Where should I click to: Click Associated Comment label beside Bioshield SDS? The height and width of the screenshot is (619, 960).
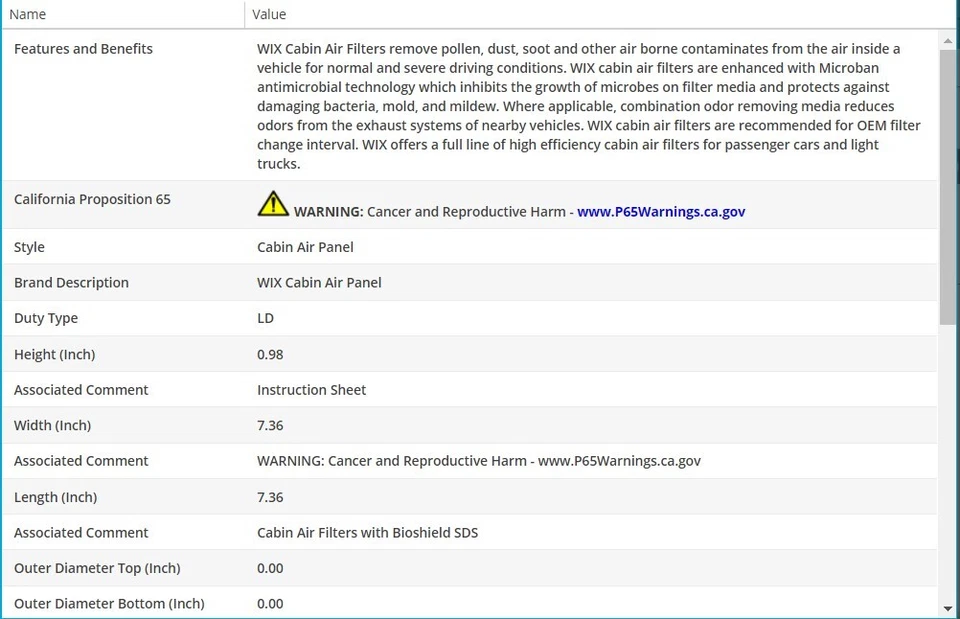coord(81,533)
